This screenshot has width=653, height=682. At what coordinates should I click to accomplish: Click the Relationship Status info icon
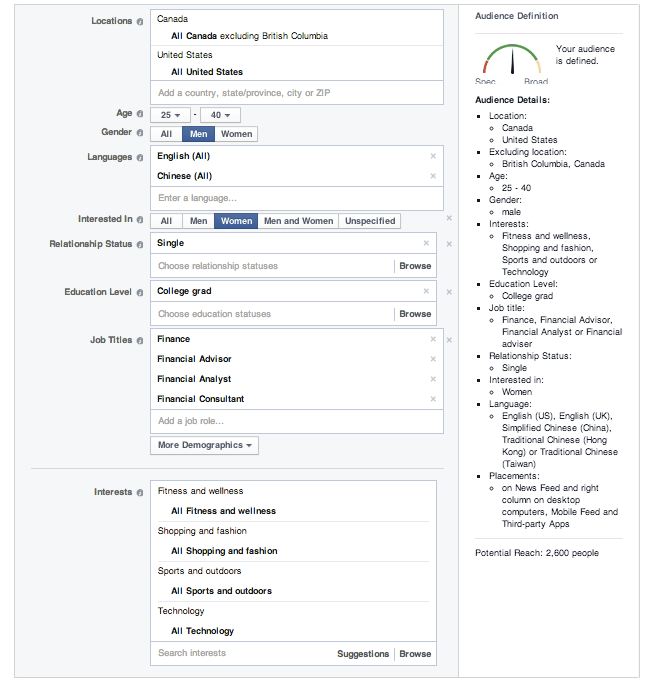140,244
